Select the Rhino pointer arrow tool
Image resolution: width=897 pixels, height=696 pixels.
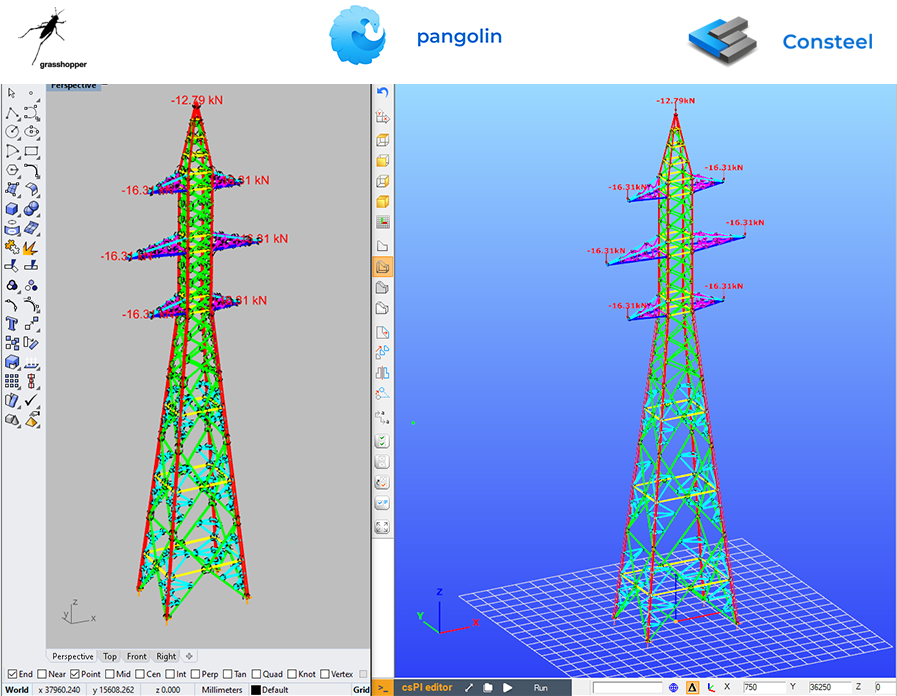click(x=12, y=93)
